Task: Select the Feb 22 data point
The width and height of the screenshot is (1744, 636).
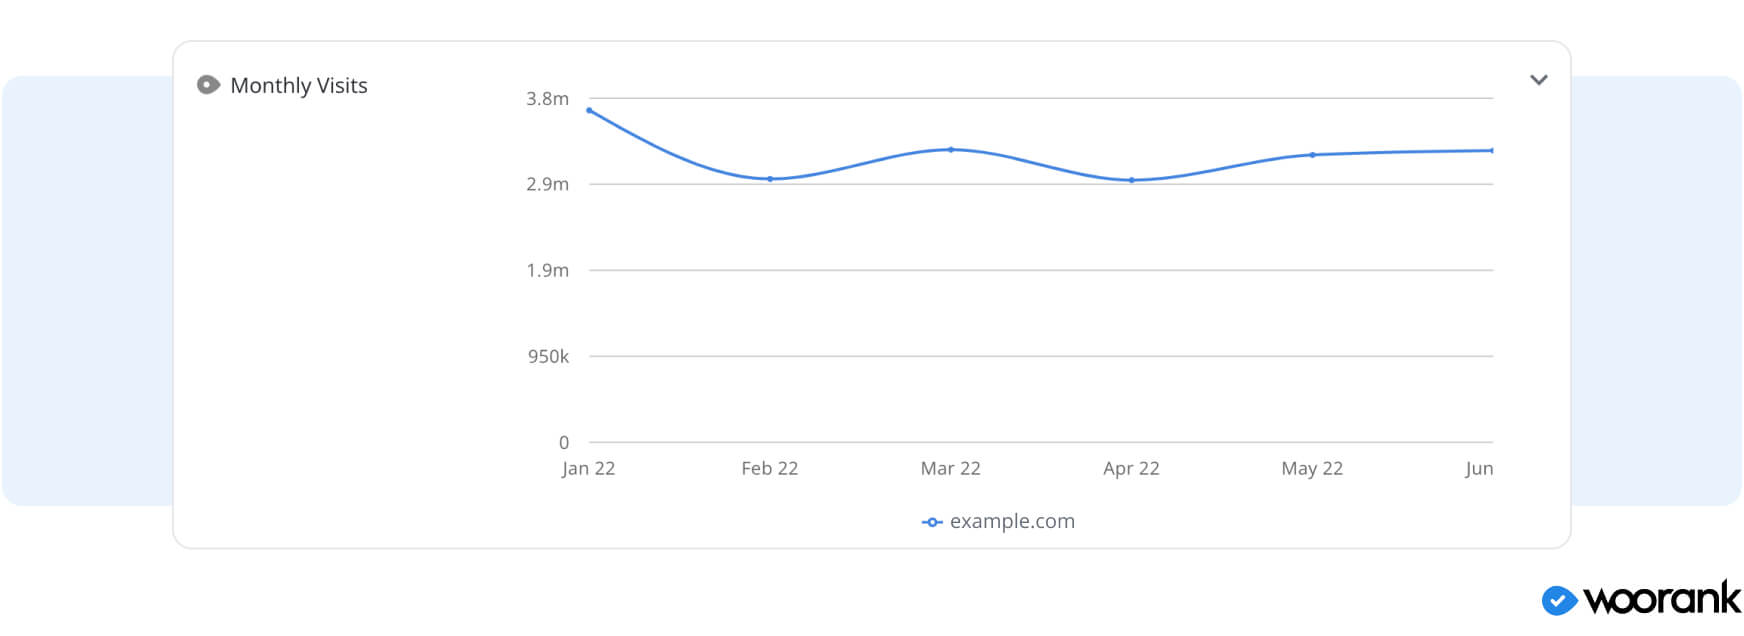Action: click(x=770, y=179)
